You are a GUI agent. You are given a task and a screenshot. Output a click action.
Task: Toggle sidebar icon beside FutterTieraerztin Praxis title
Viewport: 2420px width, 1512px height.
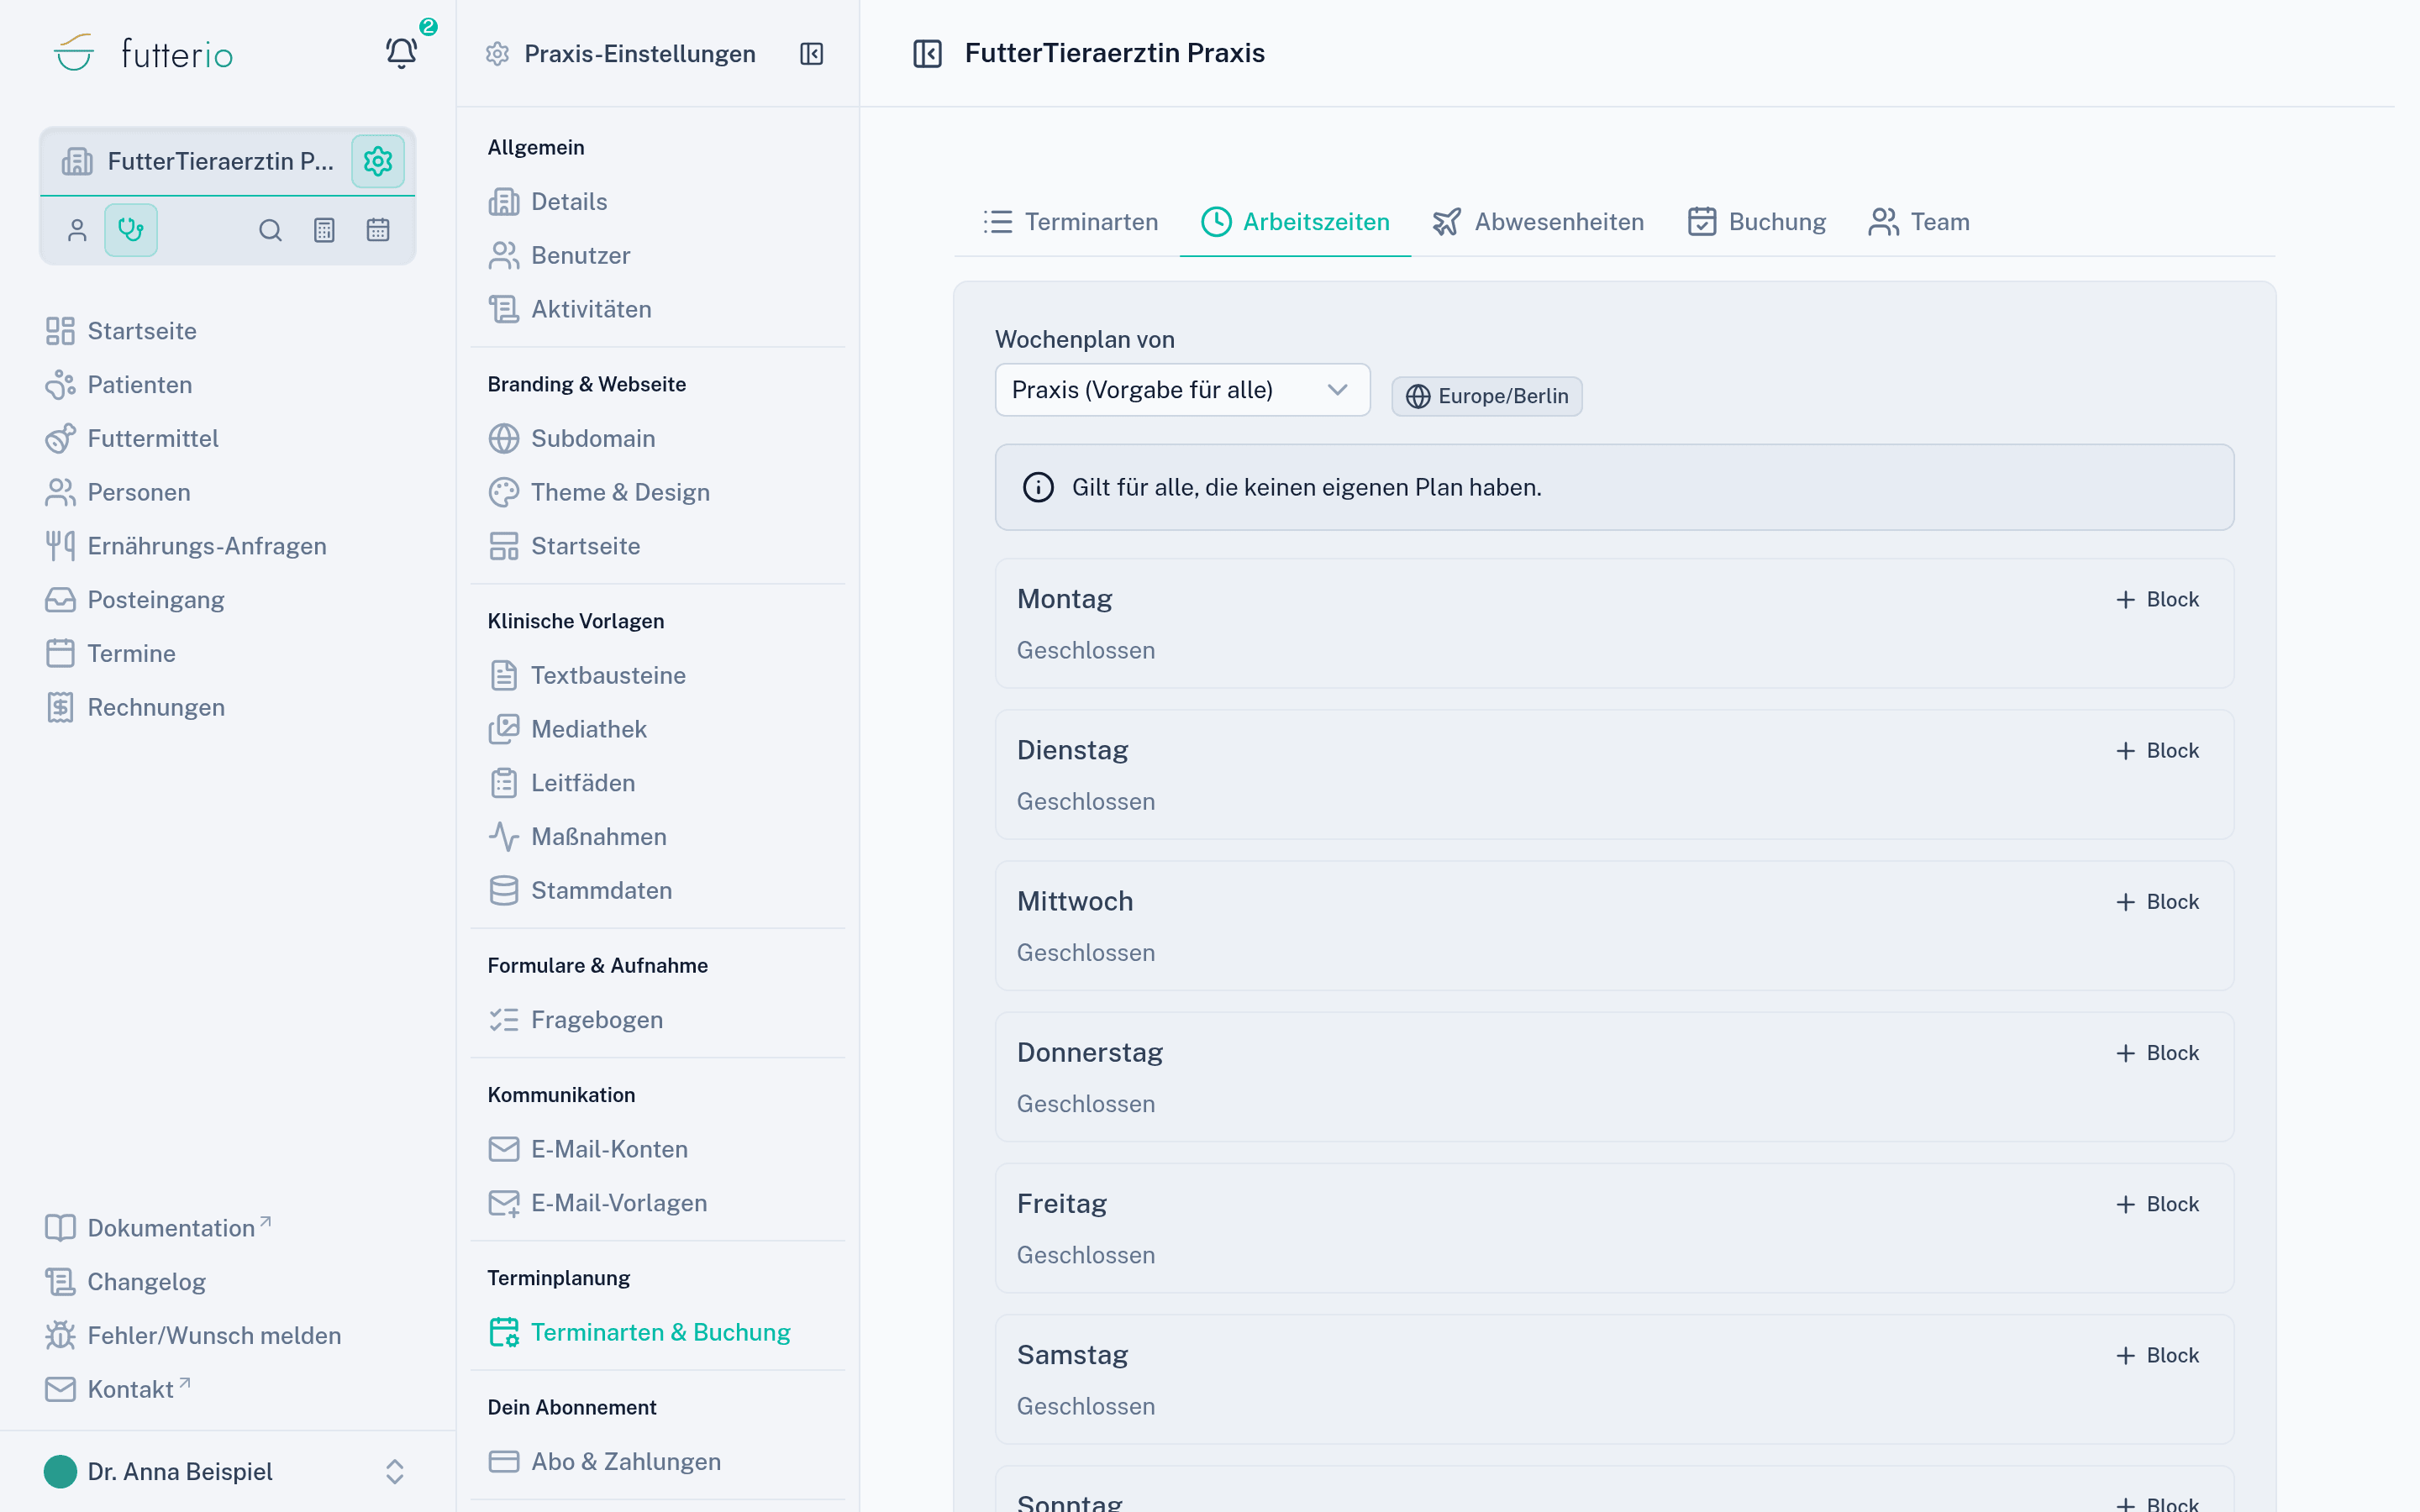[927, 53]
